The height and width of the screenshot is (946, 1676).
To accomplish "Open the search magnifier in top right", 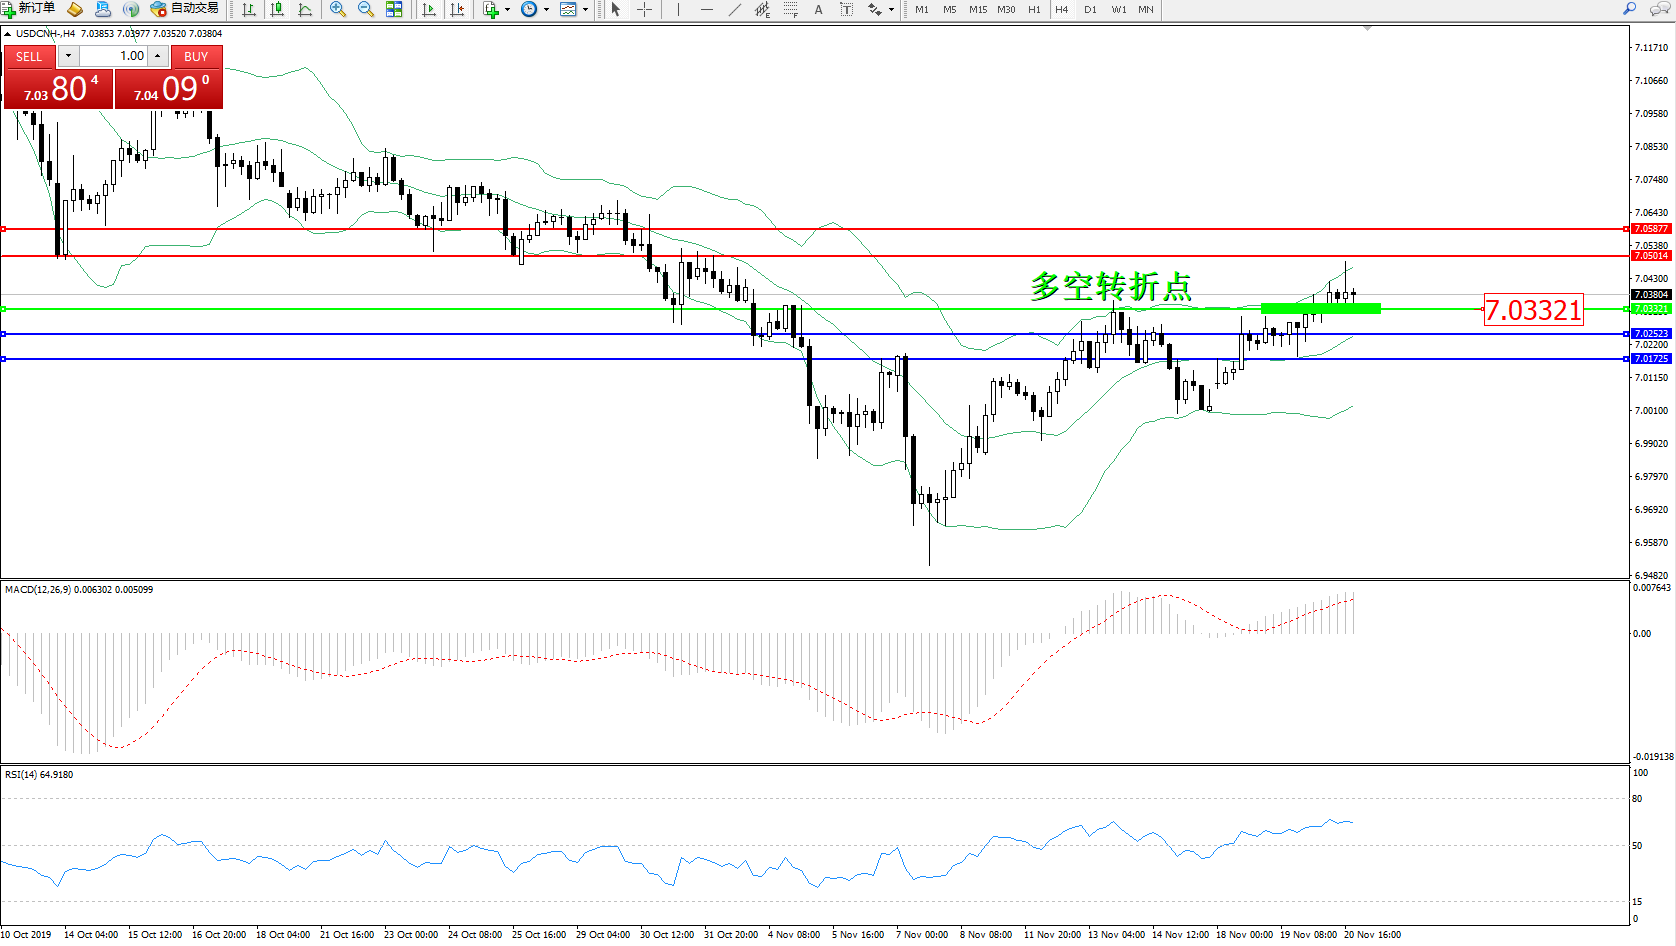I will 1629,9.
